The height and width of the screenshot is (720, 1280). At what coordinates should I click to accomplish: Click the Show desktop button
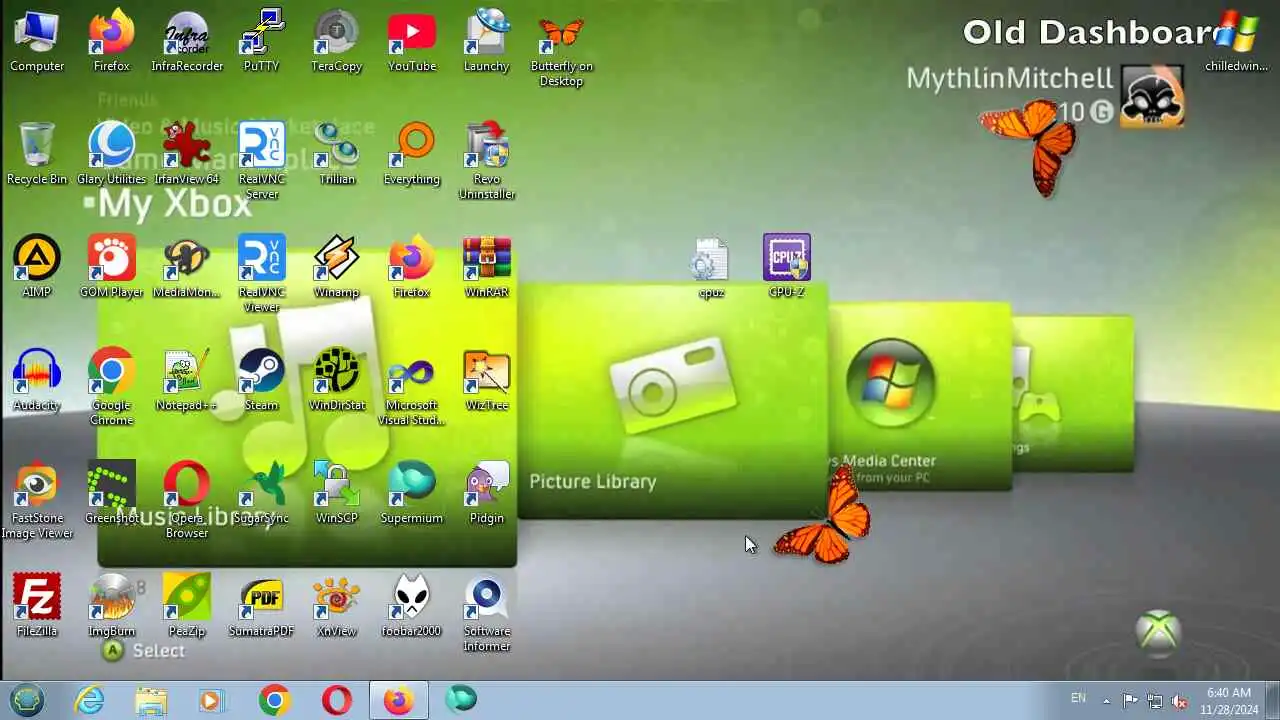[1272, 701]
